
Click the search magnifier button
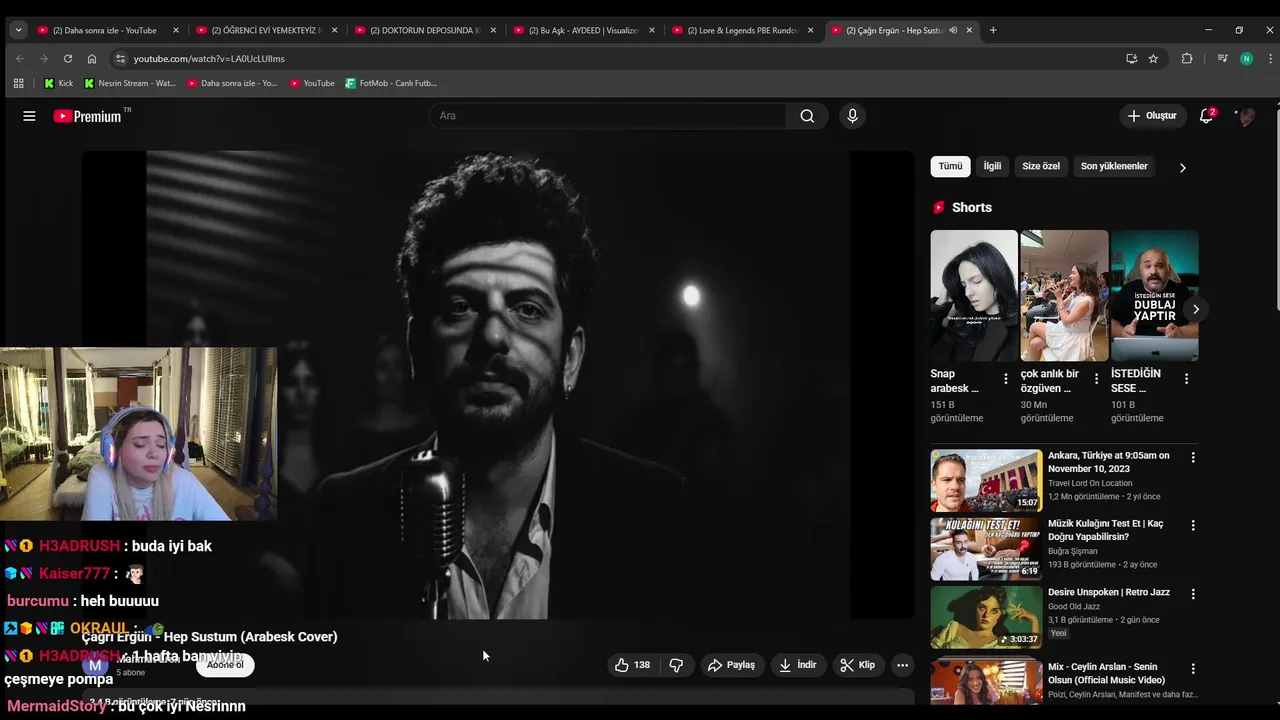coord(807,116)
